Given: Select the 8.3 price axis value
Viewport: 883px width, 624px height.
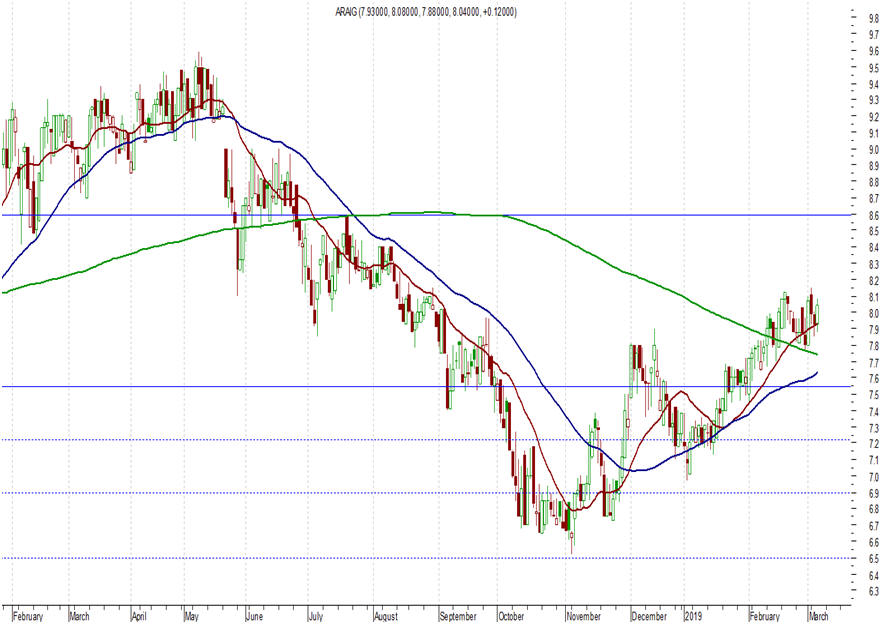Looking at the screenshot, I should click(873, 264).
